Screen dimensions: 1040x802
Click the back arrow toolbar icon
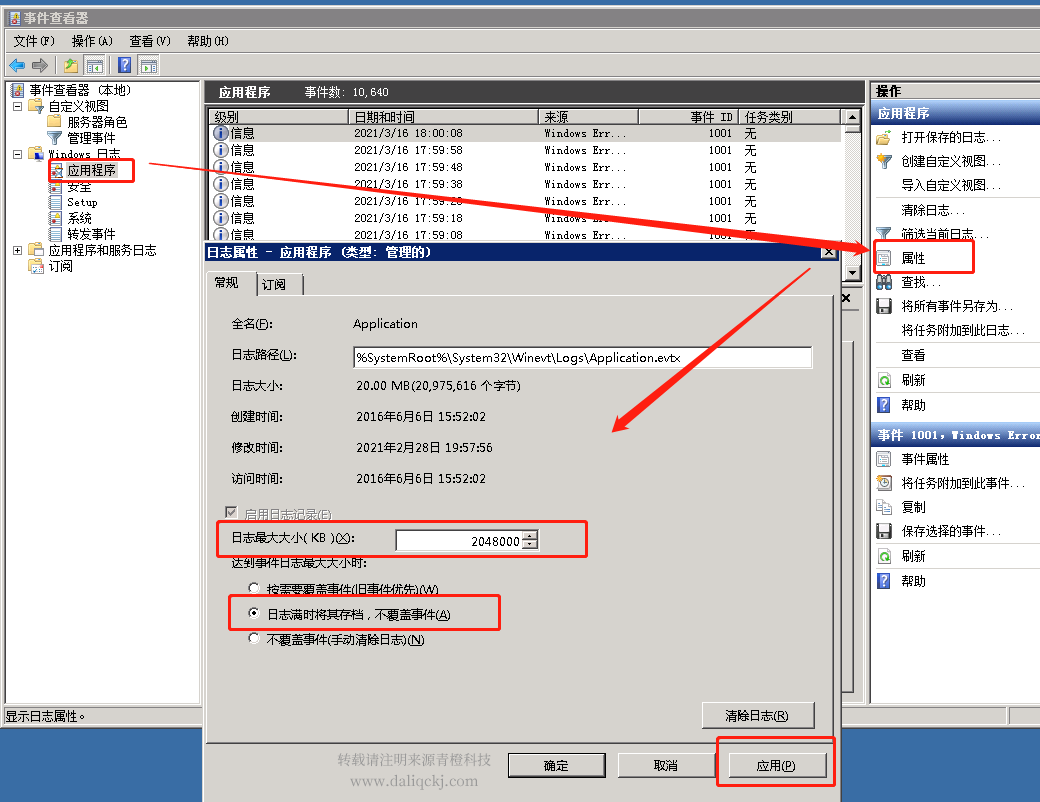click(x=17, y=65)
